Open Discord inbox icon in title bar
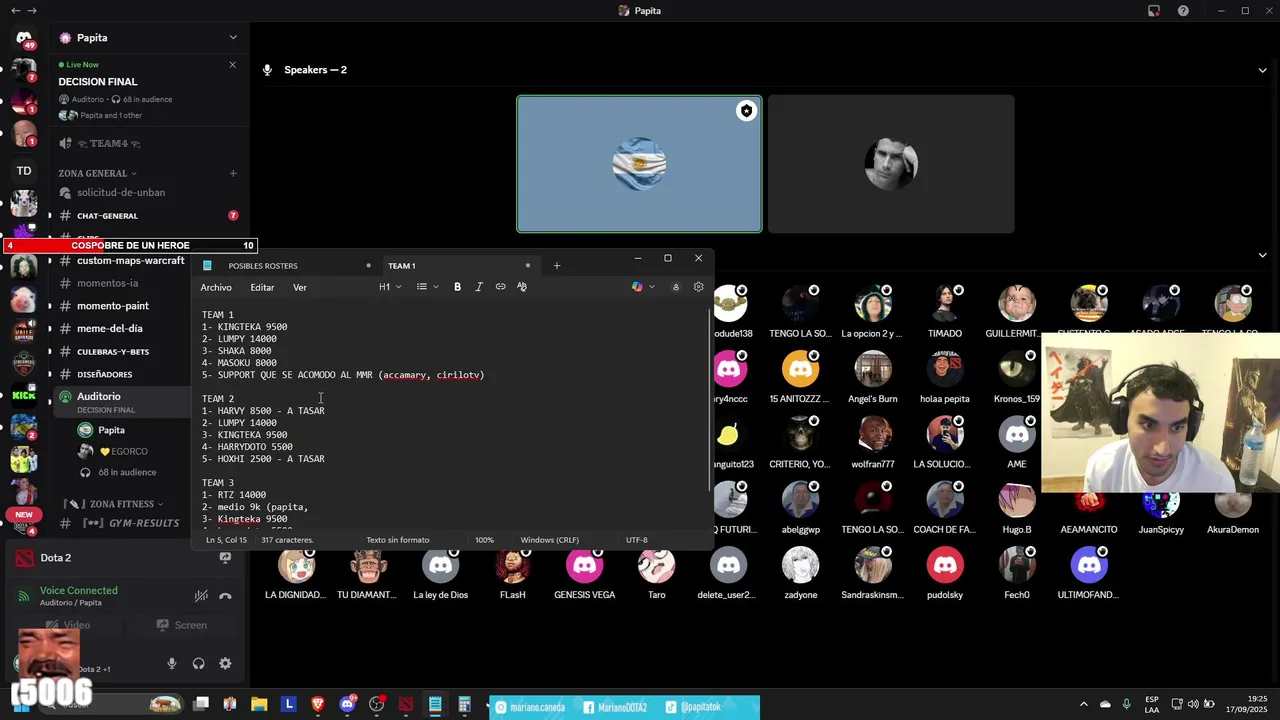Screen dimensions: 1280x720 tap(1154, 11)
